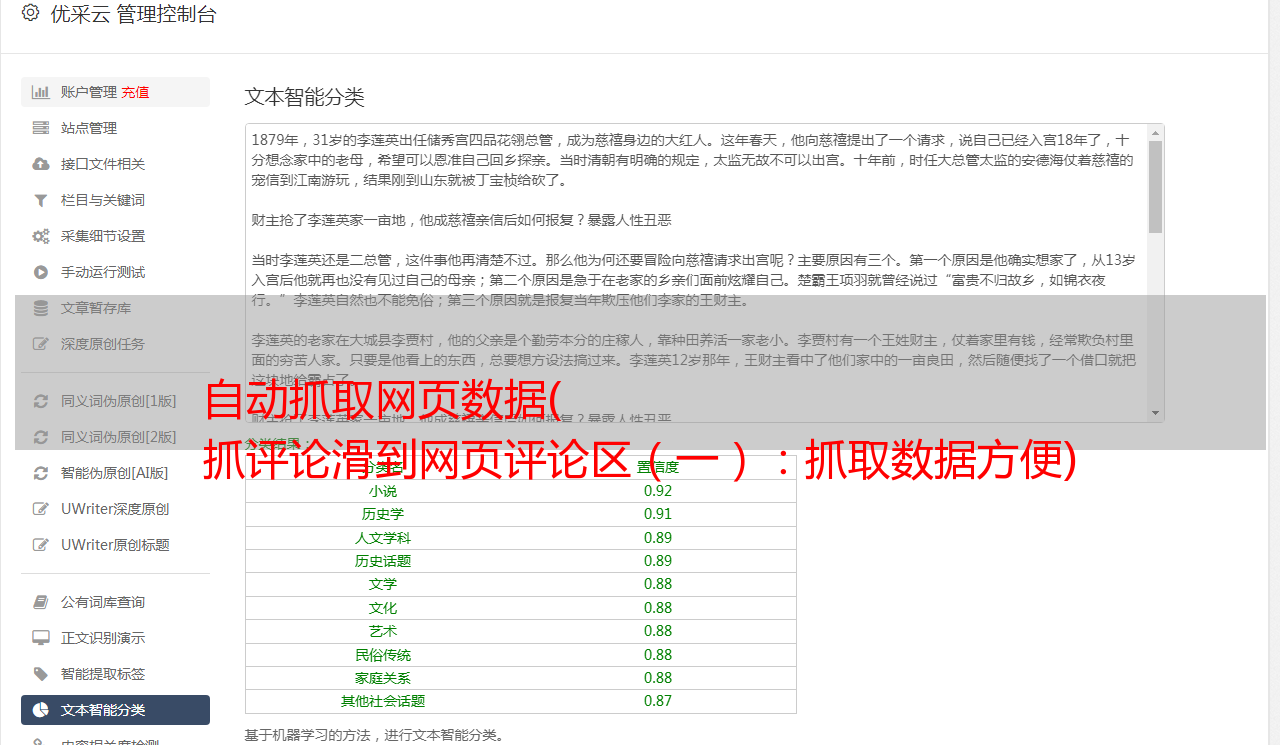The height and width of the screenshot is (745, 1280).
Task: Open 接口文件相关 in the sidebar
Action: 115,164
